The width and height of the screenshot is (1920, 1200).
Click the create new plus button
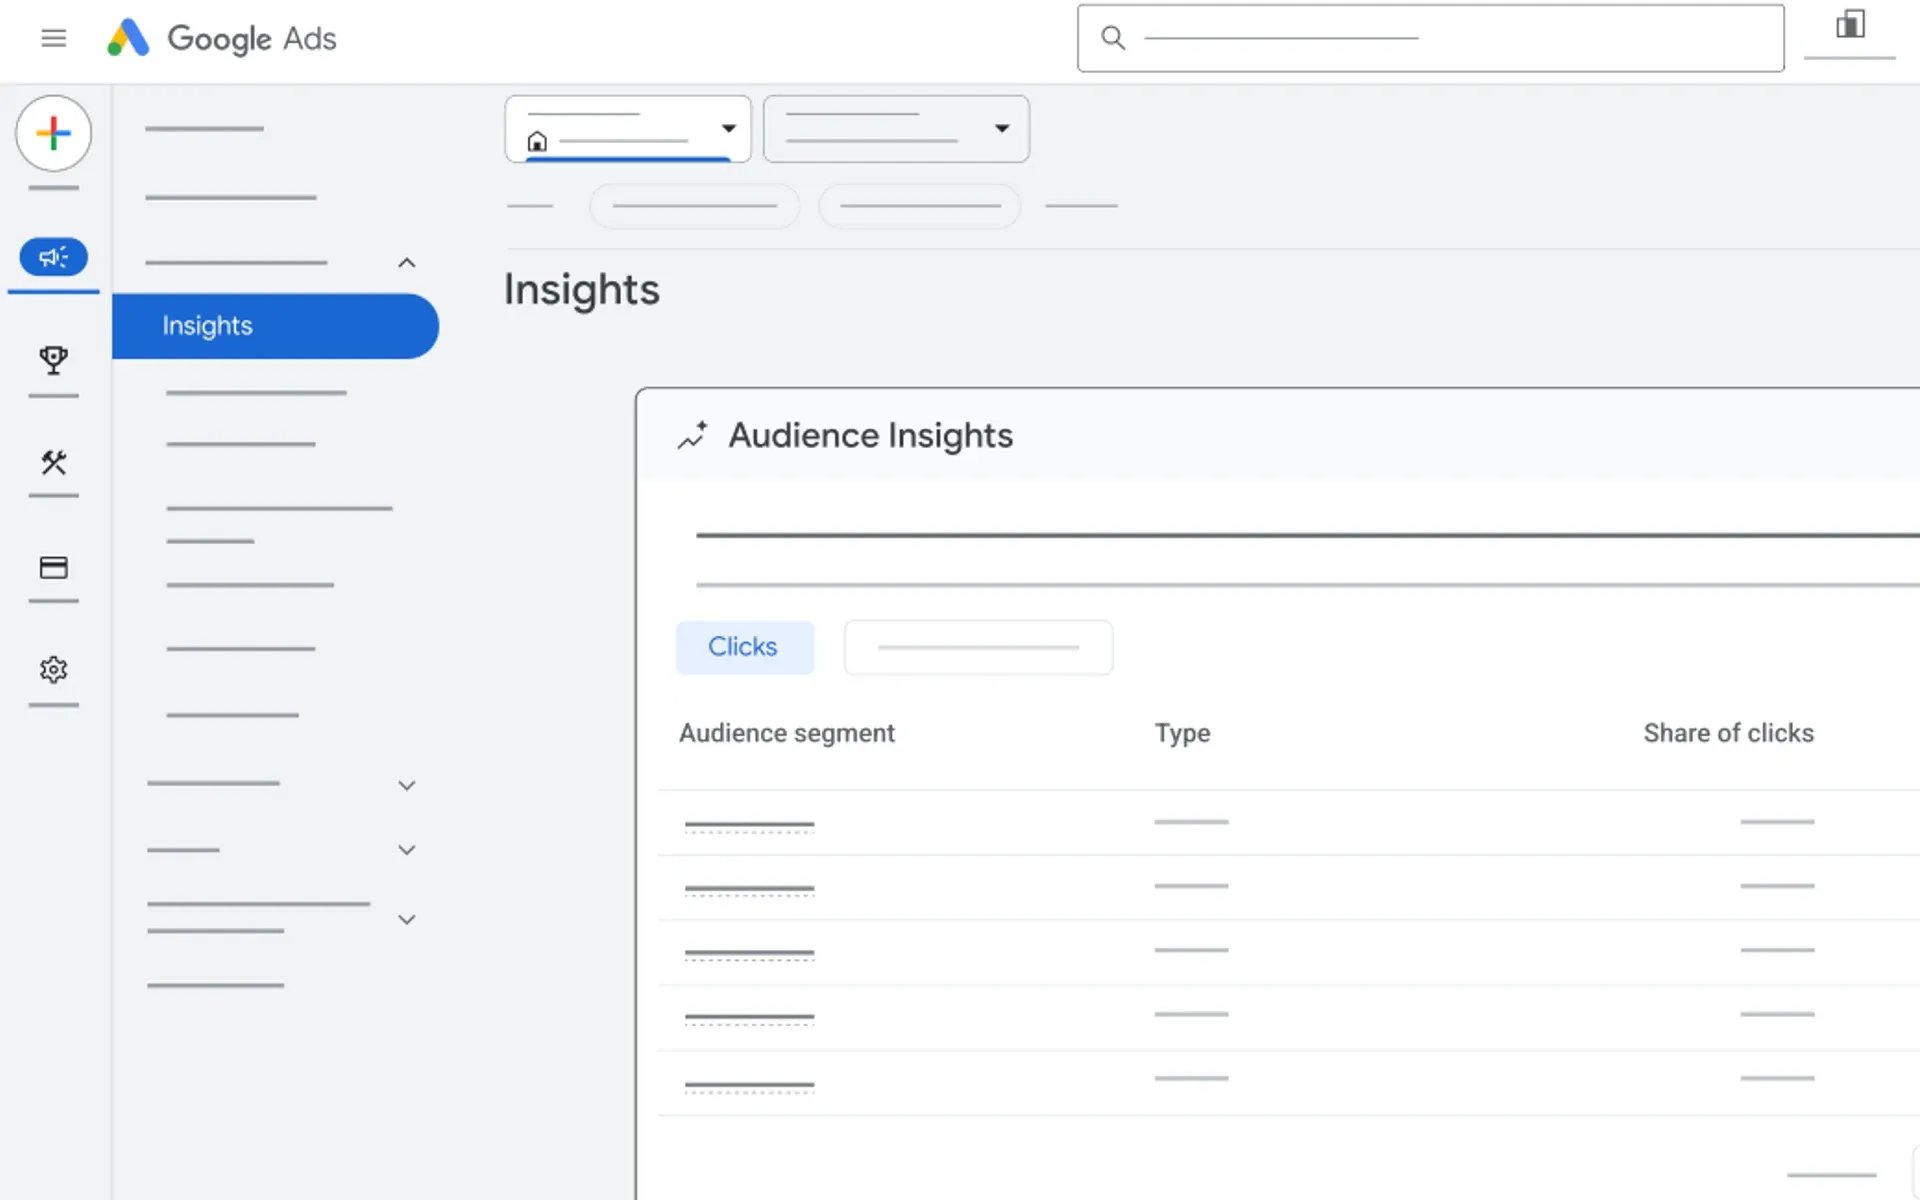click(x=54, y=134)
